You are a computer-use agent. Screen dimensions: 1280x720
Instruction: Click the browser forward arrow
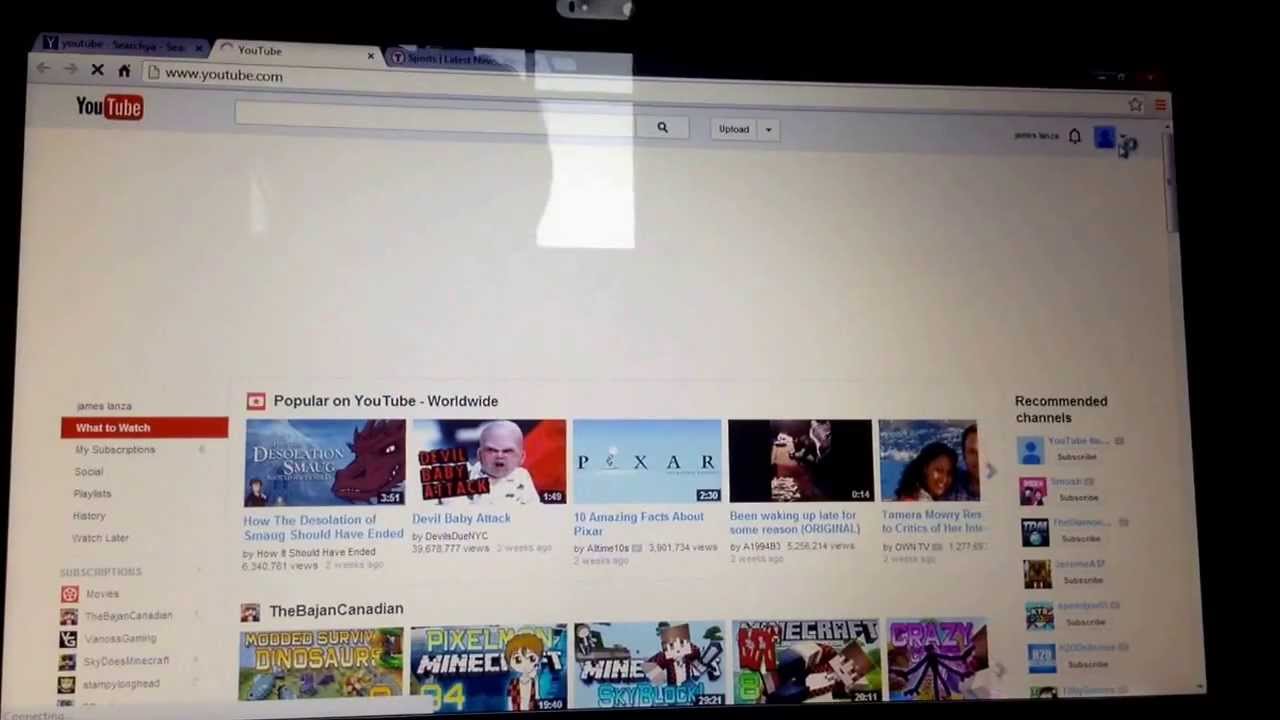tap(70, 69)
